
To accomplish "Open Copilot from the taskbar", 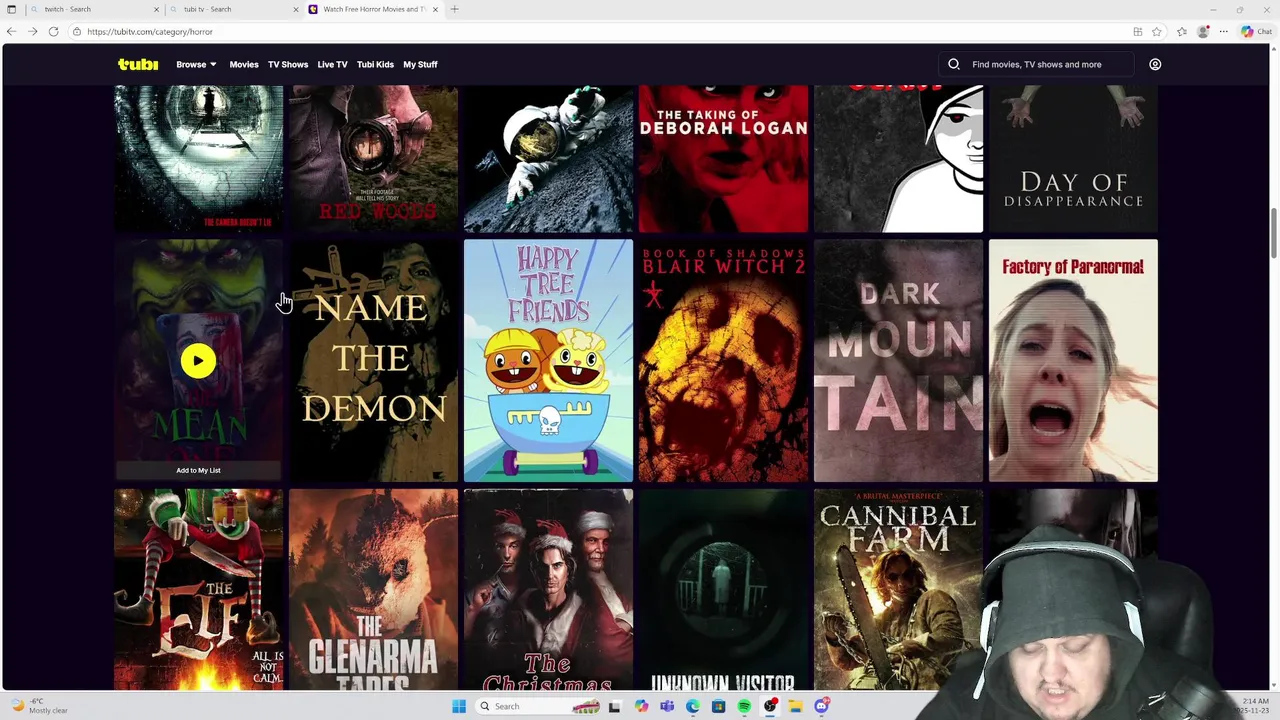I will click(641, 706).
